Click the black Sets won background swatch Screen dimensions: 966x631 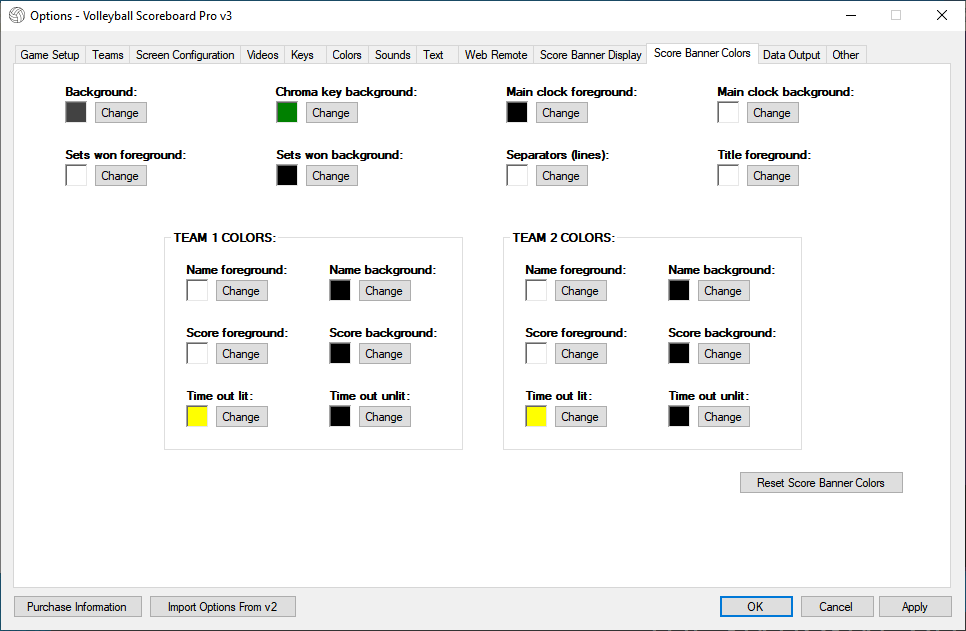[287, 176]
